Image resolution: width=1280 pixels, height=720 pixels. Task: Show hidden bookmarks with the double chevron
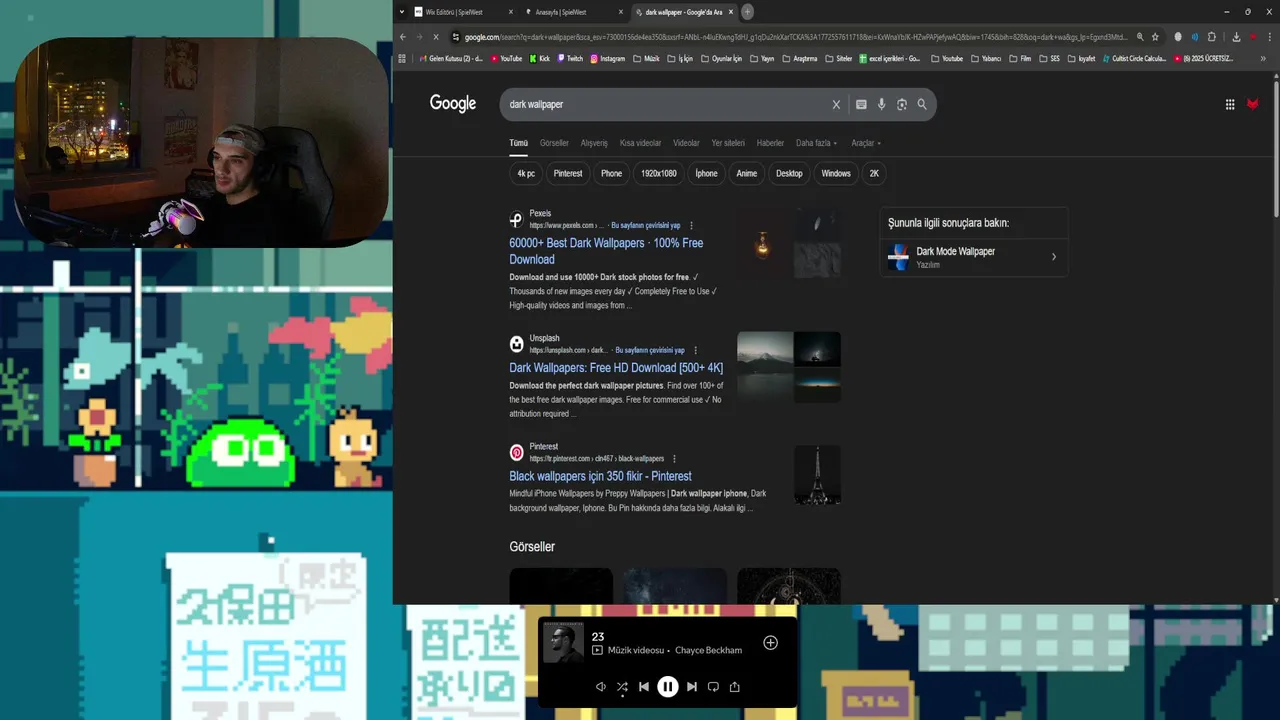(x=1262, y=59)
